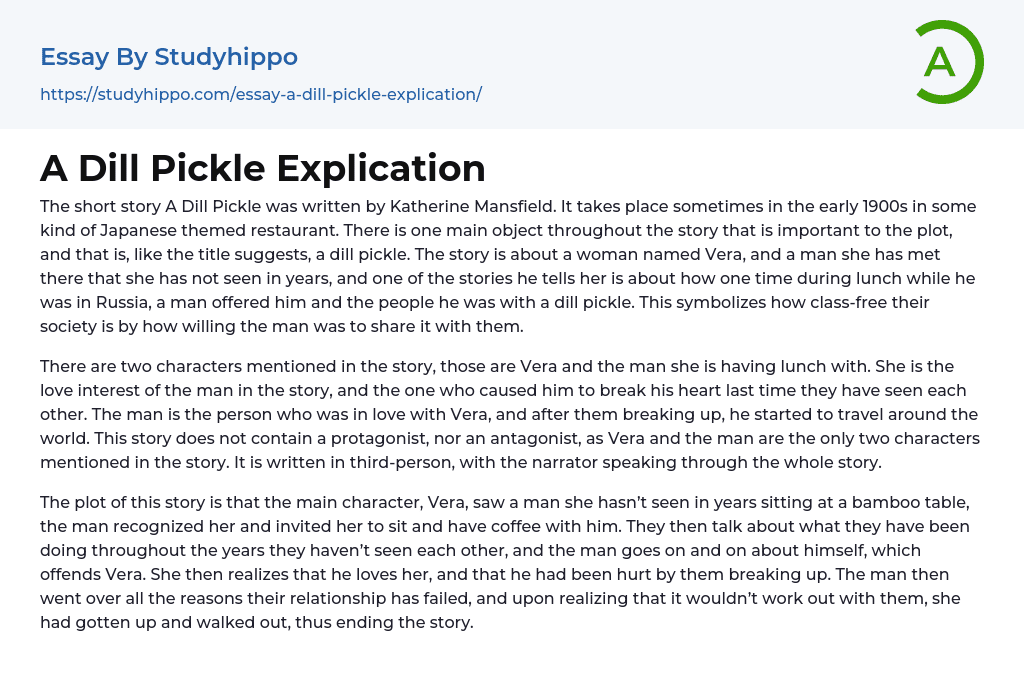Click the third paragraph's opening "The plot of this story"
1024x691 pixels.
[122, 502]
